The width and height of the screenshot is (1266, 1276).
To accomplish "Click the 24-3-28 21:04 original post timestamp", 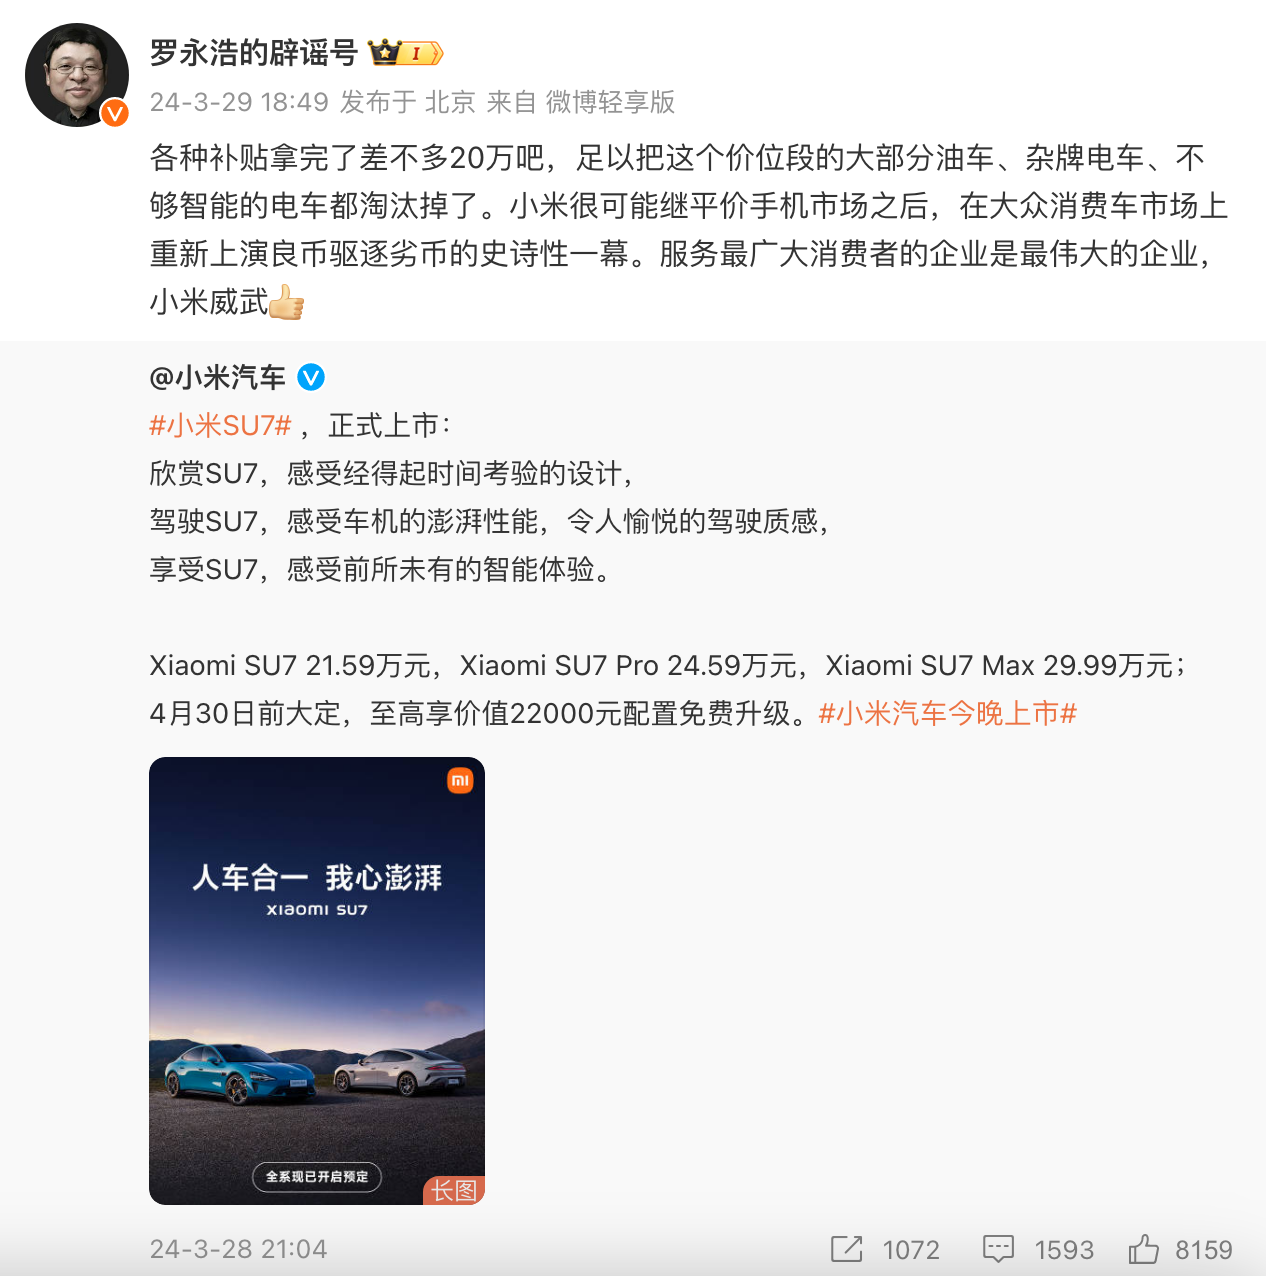I will pyautogui.click(x=238, y=1249).
